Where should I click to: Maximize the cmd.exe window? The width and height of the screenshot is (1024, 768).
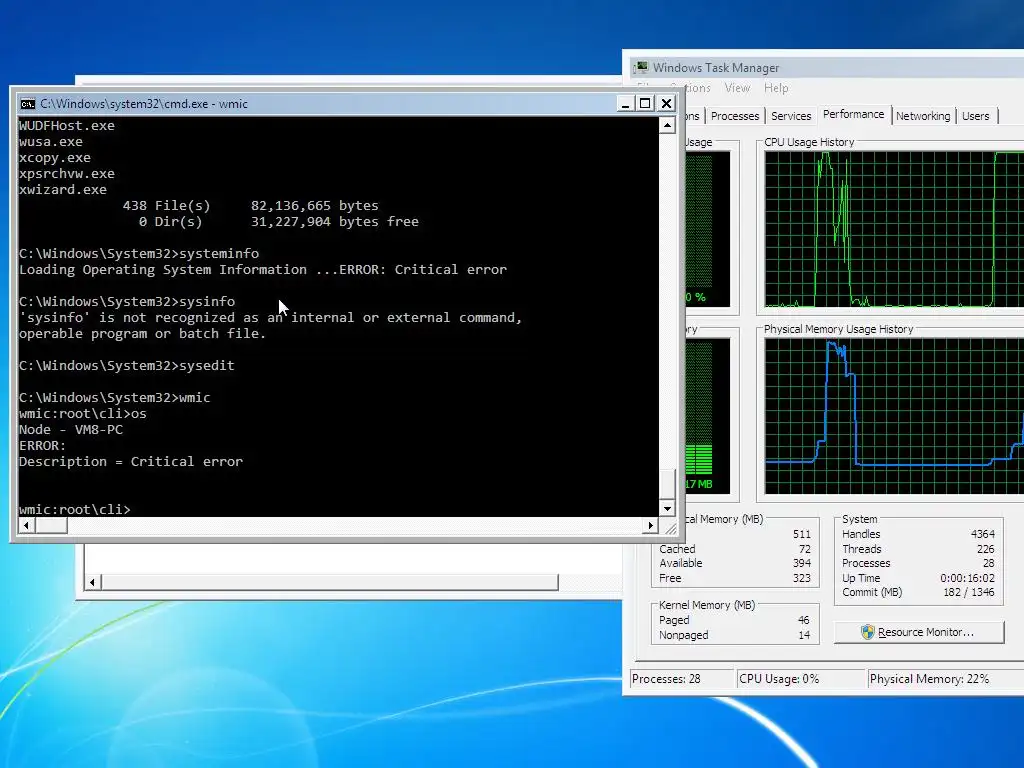point(645,103)
